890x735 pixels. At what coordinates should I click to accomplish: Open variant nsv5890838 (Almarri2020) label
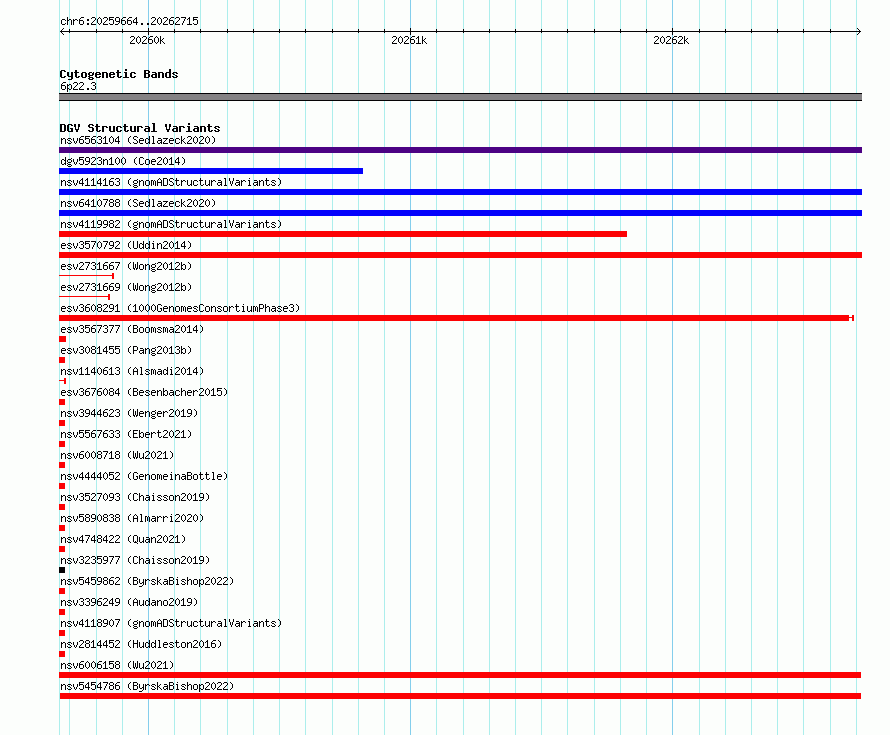point(132,518)
